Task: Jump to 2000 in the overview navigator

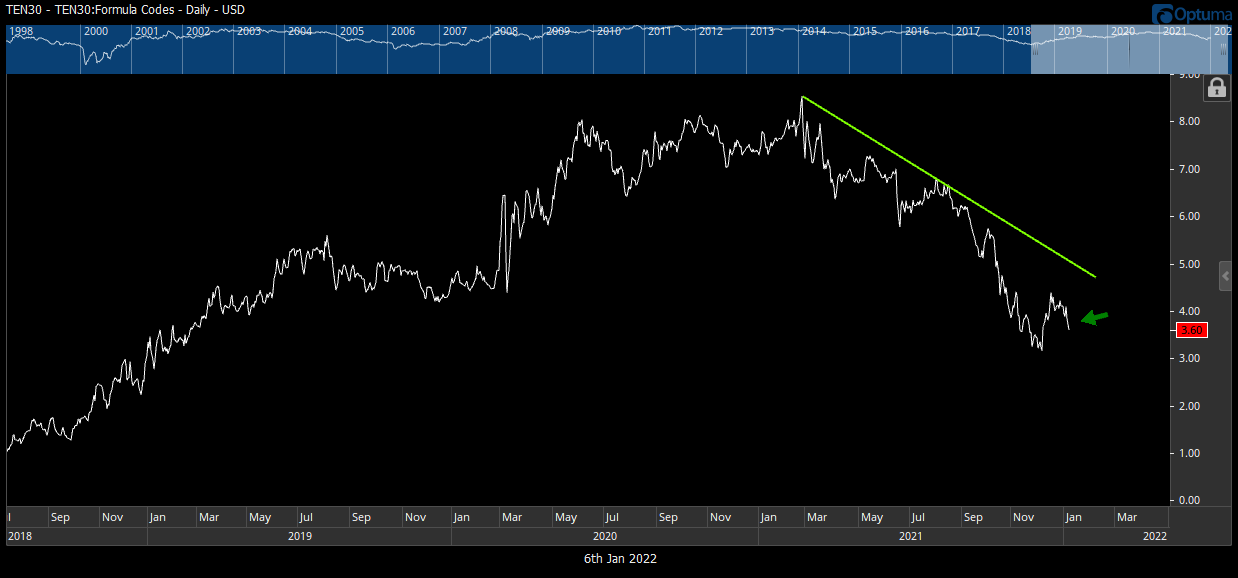Action: [96, 31]
